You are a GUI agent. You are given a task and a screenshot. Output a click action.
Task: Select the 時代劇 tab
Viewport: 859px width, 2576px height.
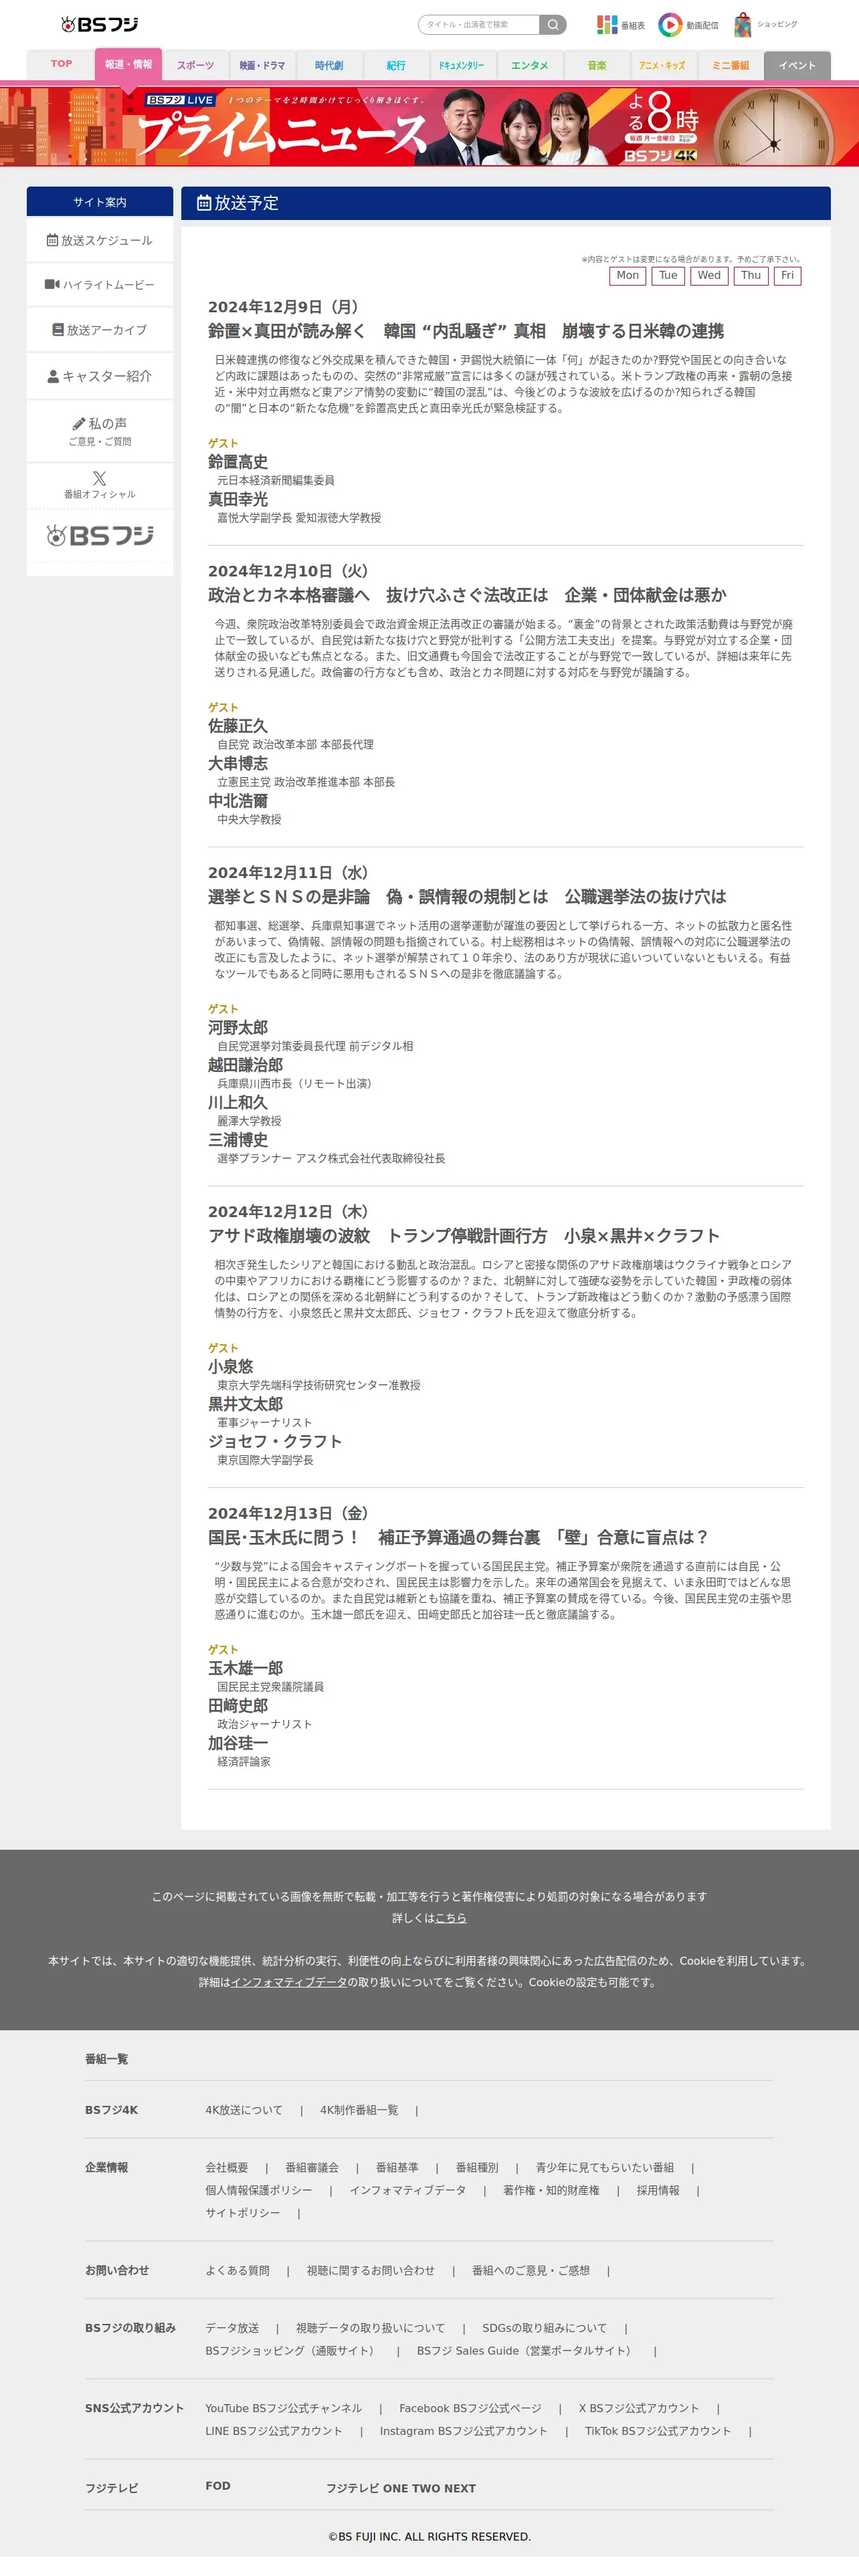pos(329,65)
